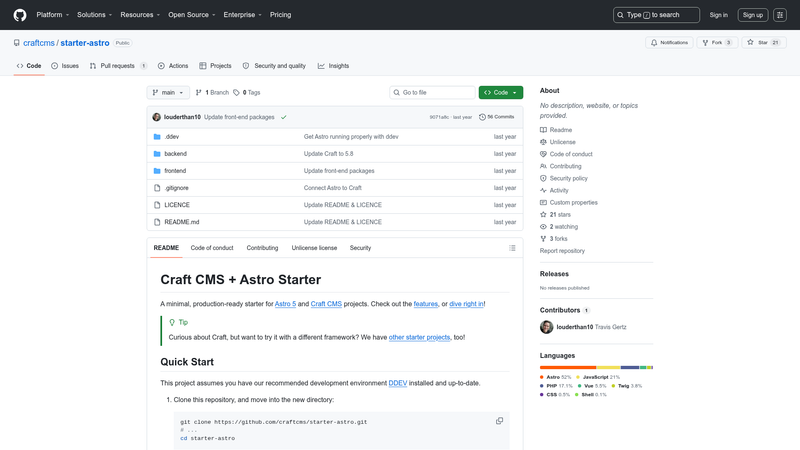Click the Type to search field
The image size is (800, 450).
click(656, 15)
